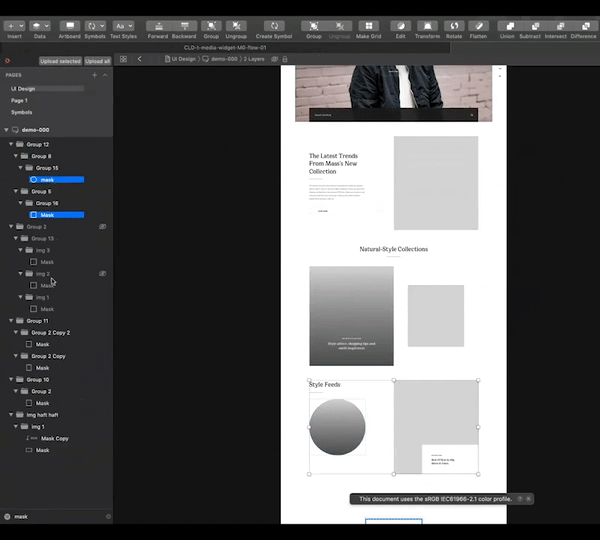This screenshot has height=540, width=600.
Task: Move layer Backward in toolbar
Action: 184,26
